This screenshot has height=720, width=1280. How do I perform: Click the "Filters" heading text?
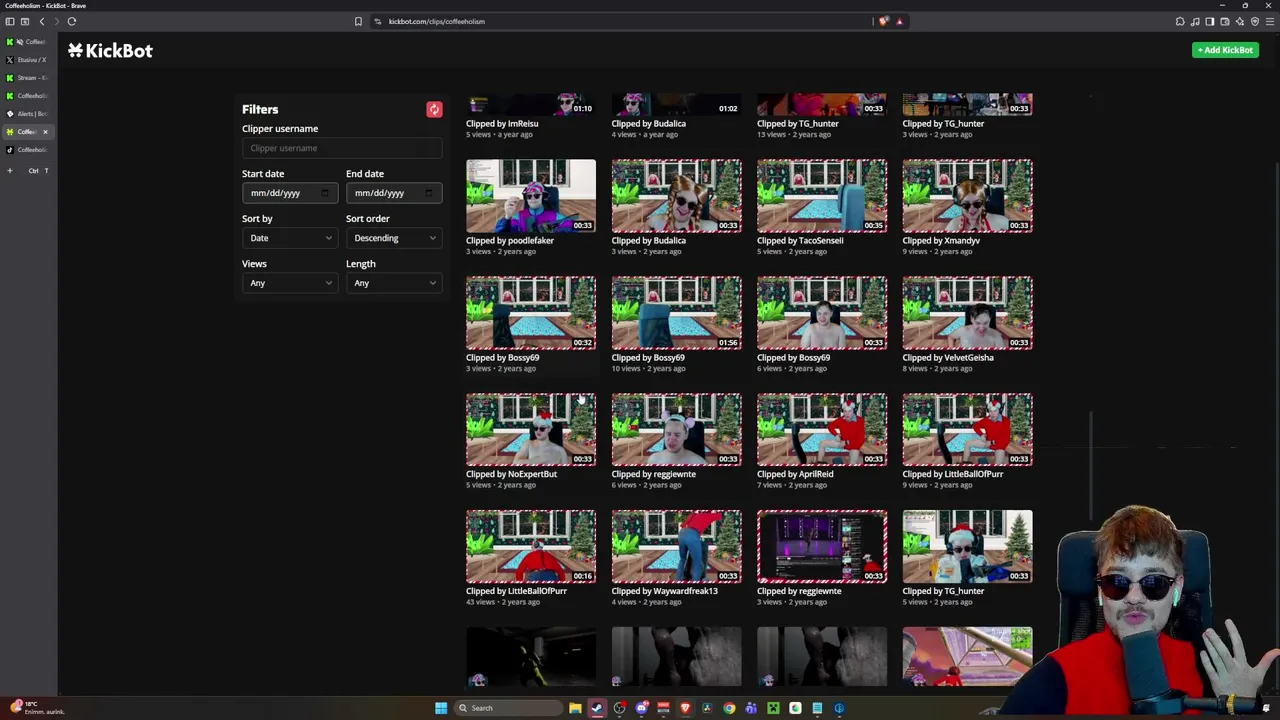[x=260, y=109]
